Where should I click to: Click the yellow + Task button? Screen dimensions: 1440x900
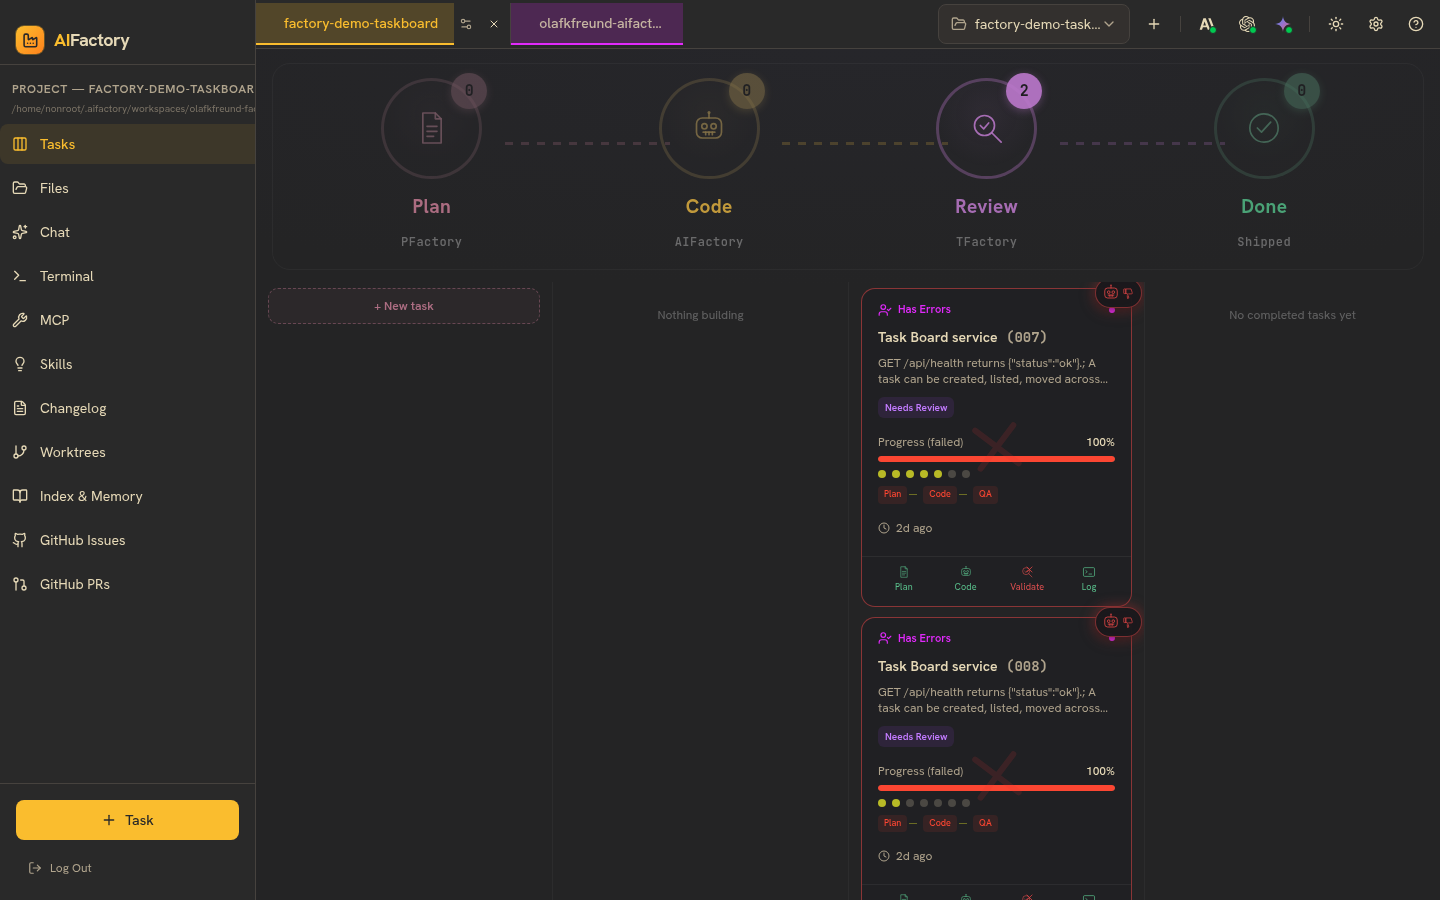coord(127,820)
